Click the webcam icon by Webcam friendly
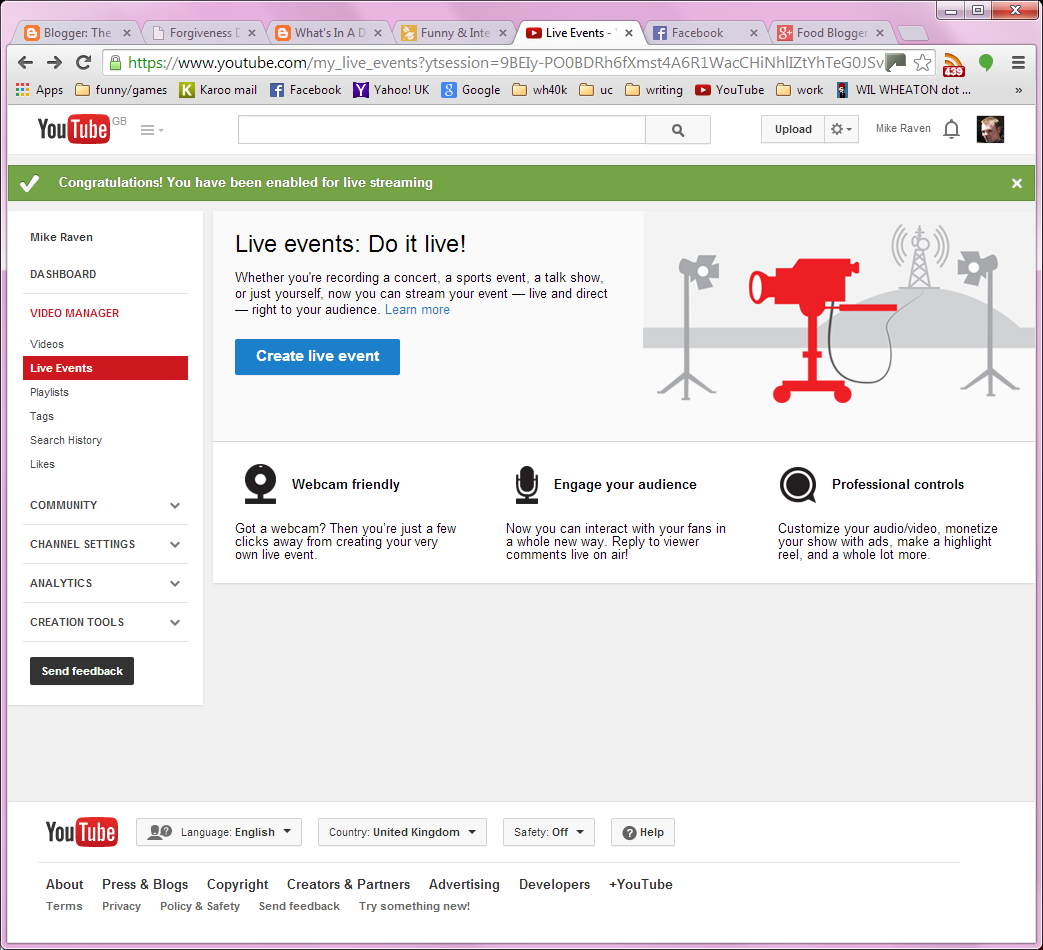 (x=260, y=483)
